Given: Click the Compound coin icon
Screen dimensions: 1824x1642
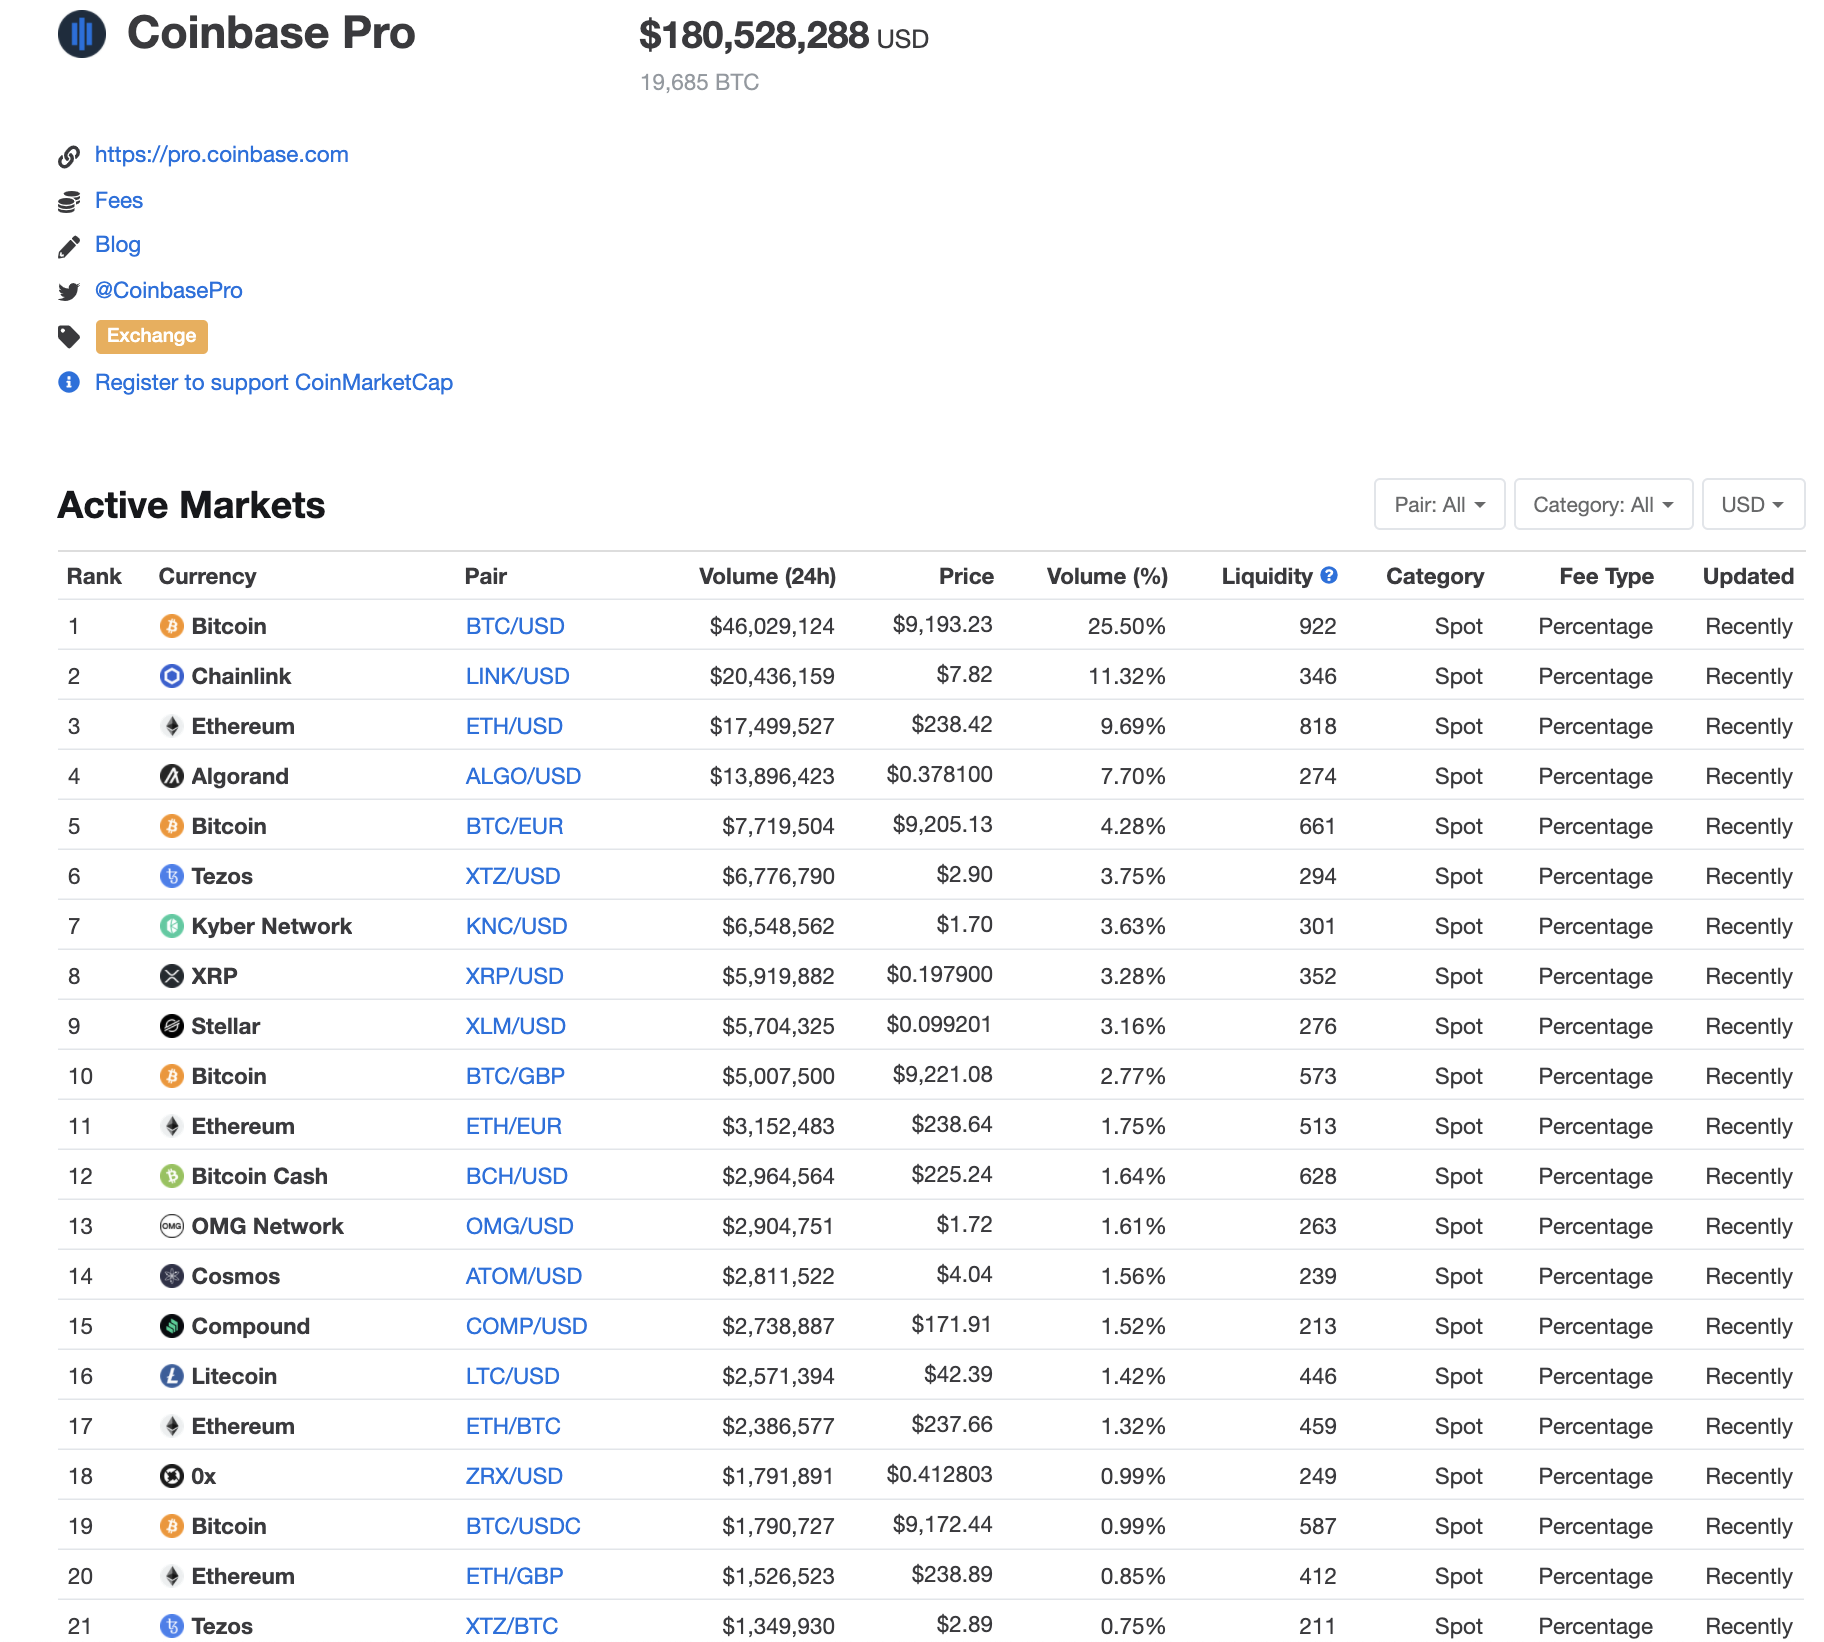Looking at the screenshot, I should click(x=172, y=1326).
